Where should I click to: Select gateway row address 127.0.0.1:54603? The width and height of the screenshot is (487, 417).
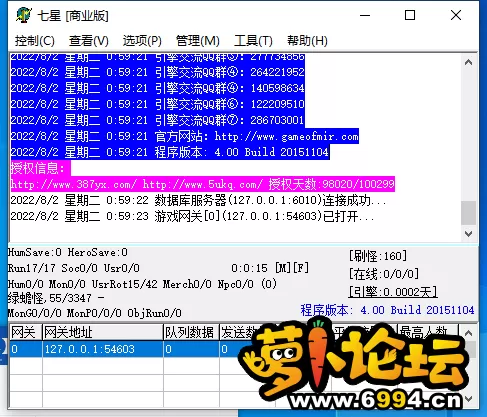coord(103,349)
